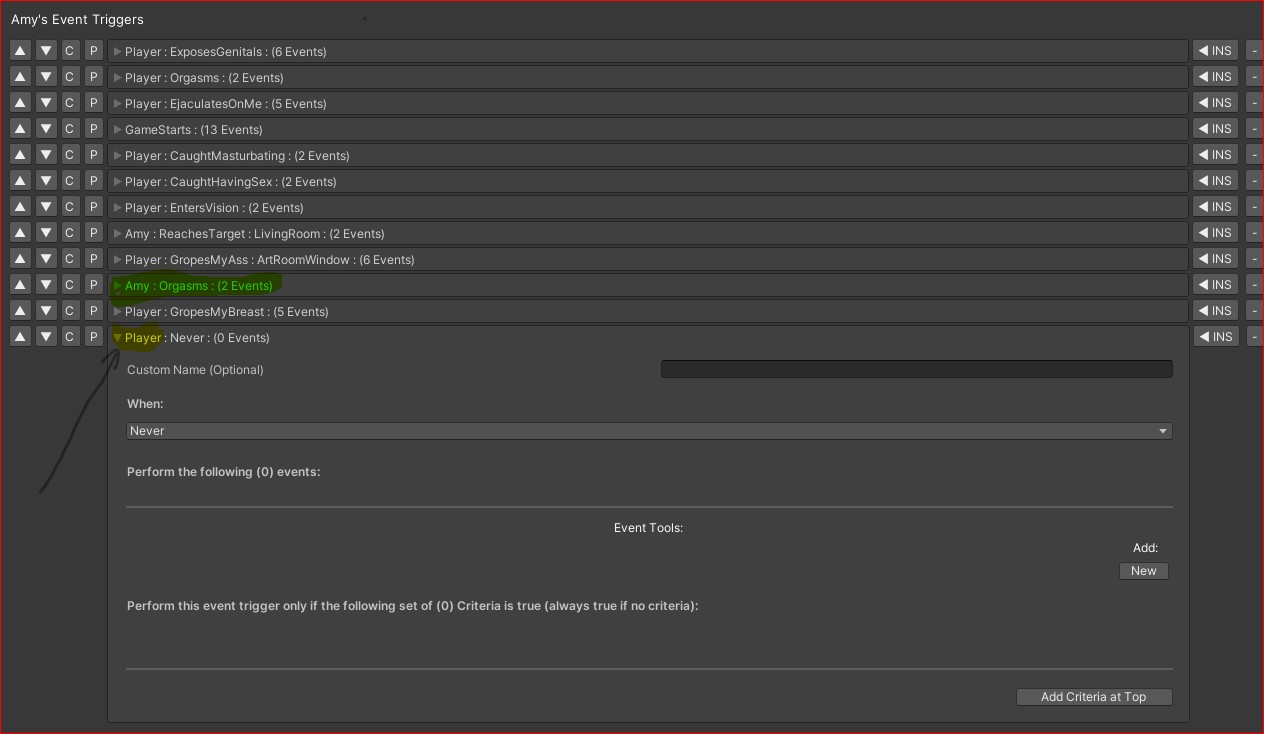Select the Player : CaughtHavingSex trigger row
Image resolution: width=1264 pixels, height=734 pixels.
click(500, 181)
